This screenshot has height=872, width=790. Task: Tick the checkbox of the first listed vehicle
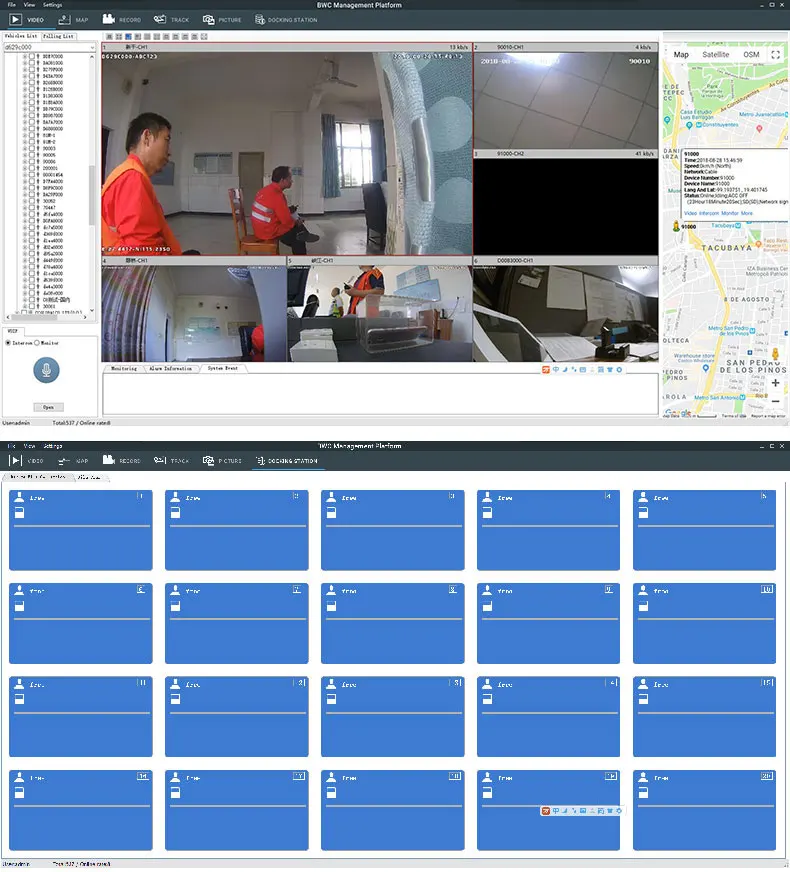[x=31, y=56]
